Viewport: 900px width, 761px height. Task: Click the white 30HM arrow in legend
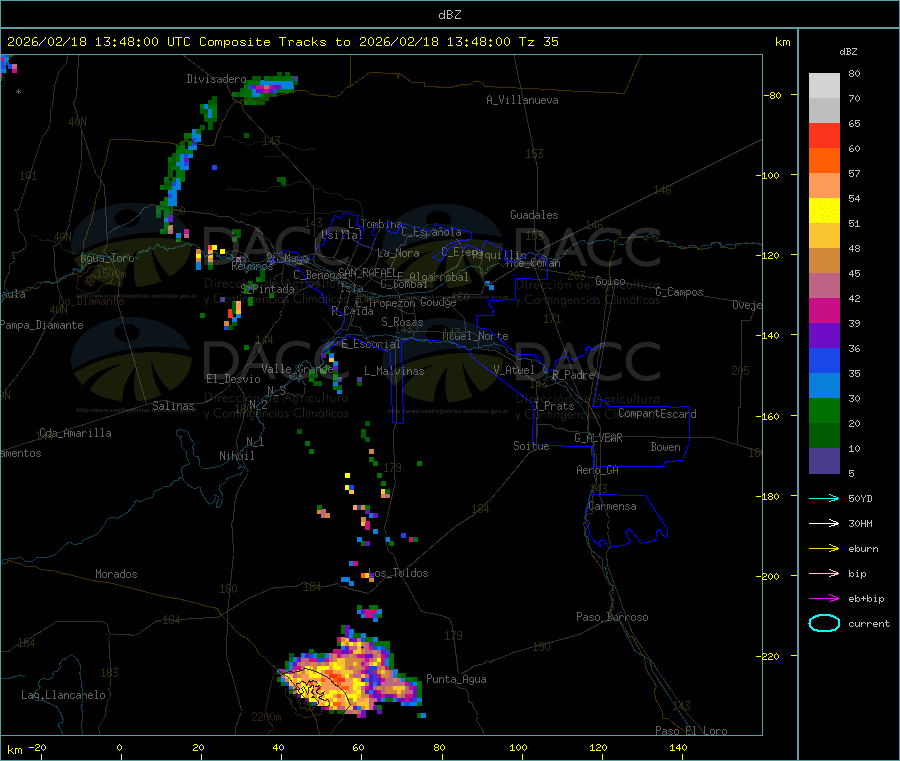click(824, 523)
